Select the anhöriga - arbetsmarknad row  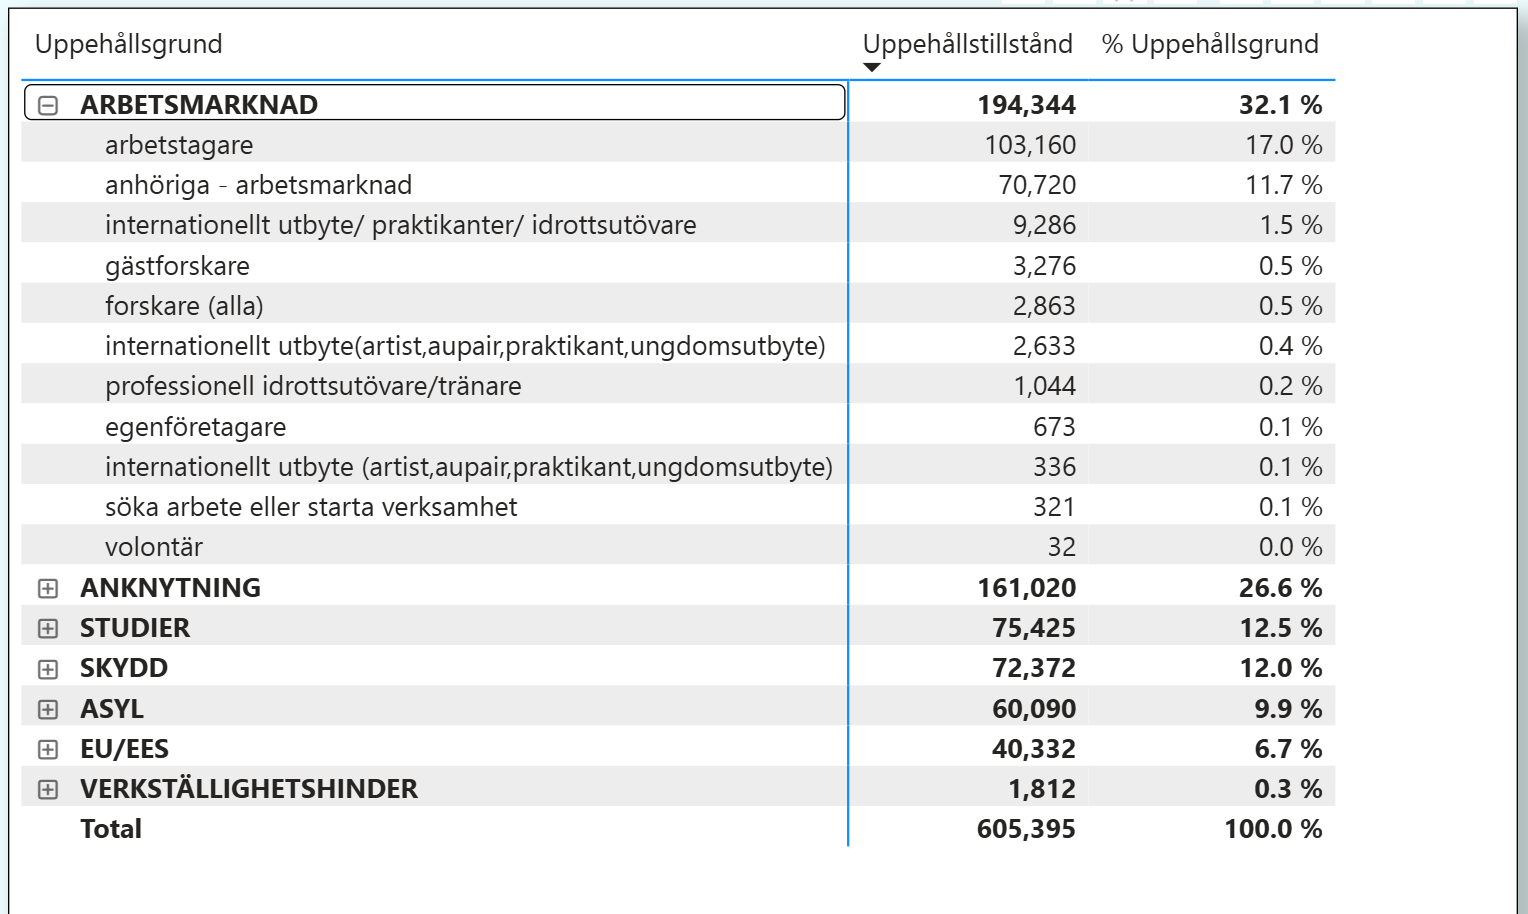click(x=258, y=185)
